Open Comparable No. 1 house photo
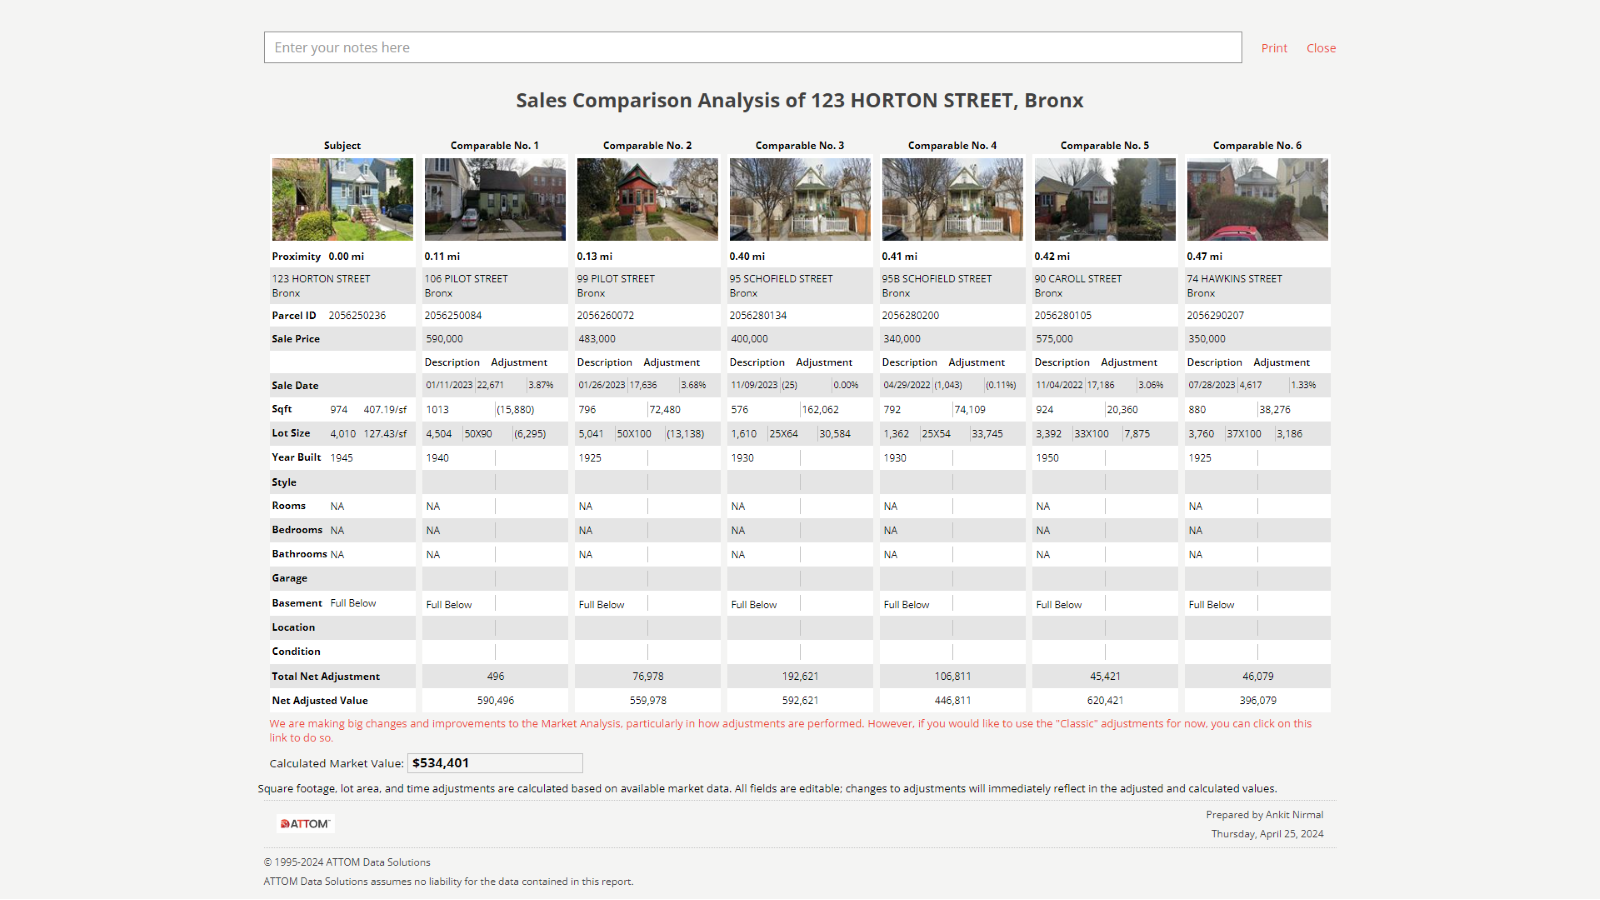The height and width of the screenshot is (900, 1600). point(495,199)
